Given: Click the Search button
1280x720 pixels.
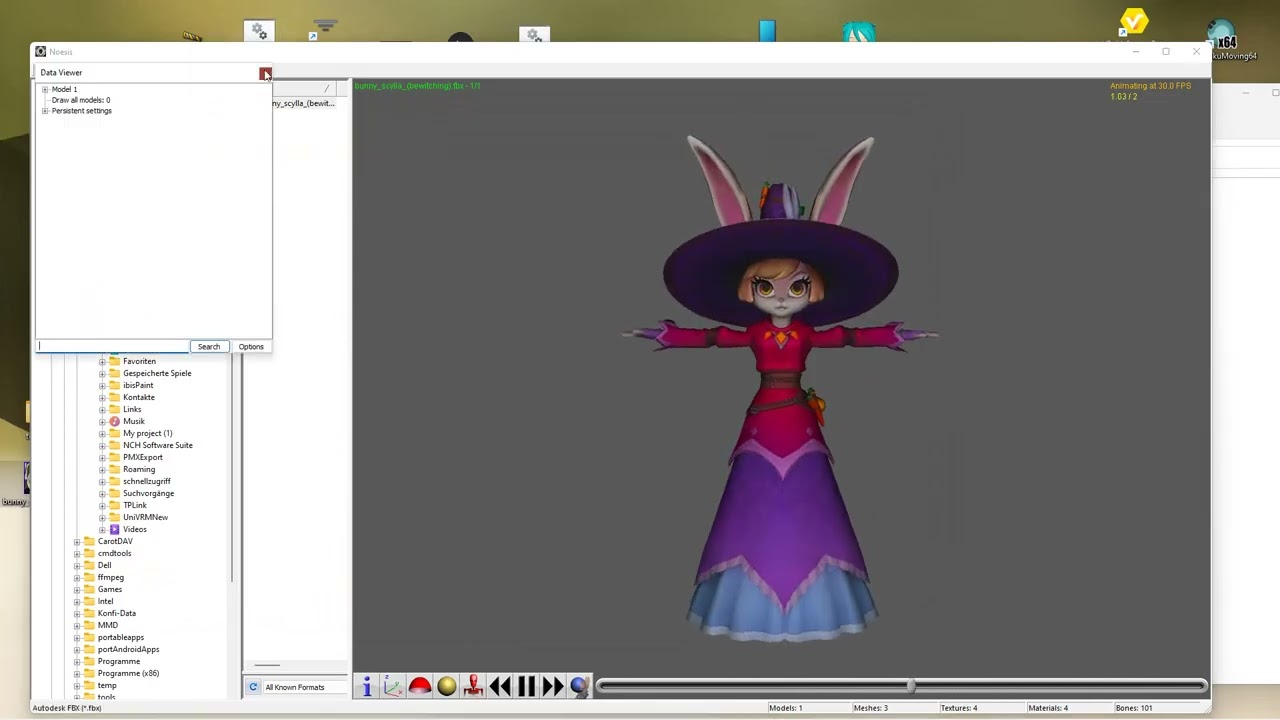Looking at the screenshot, I should (209, 347).
